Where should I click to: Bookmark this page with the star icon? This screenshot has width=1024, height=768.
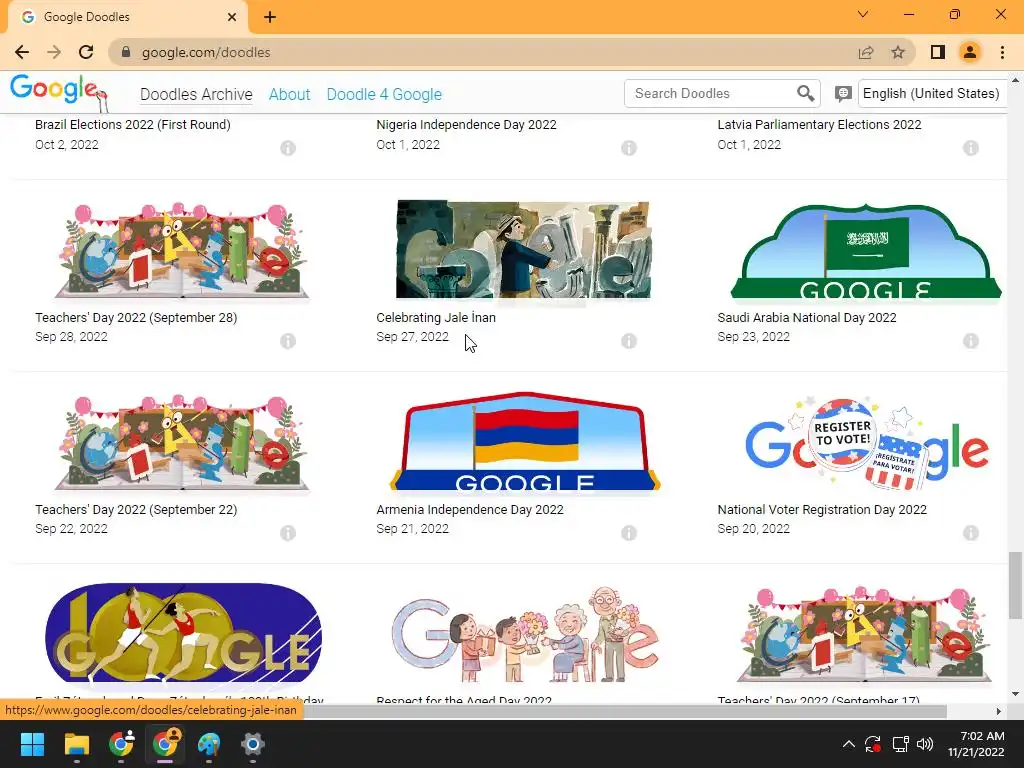(898, 52)
